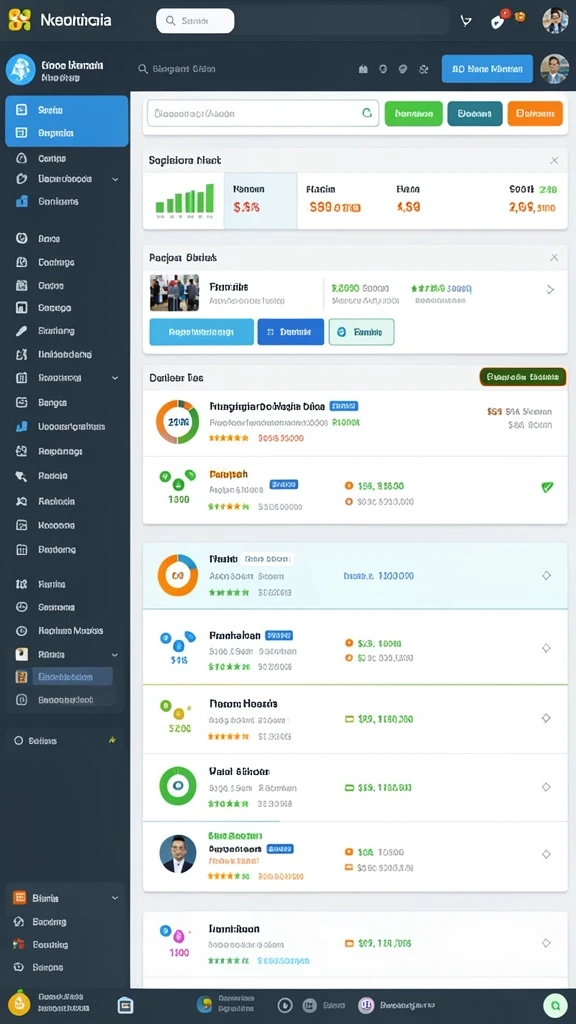Close the statistics panel with its X
576x1024 pixels.
[x=554, y=160]
